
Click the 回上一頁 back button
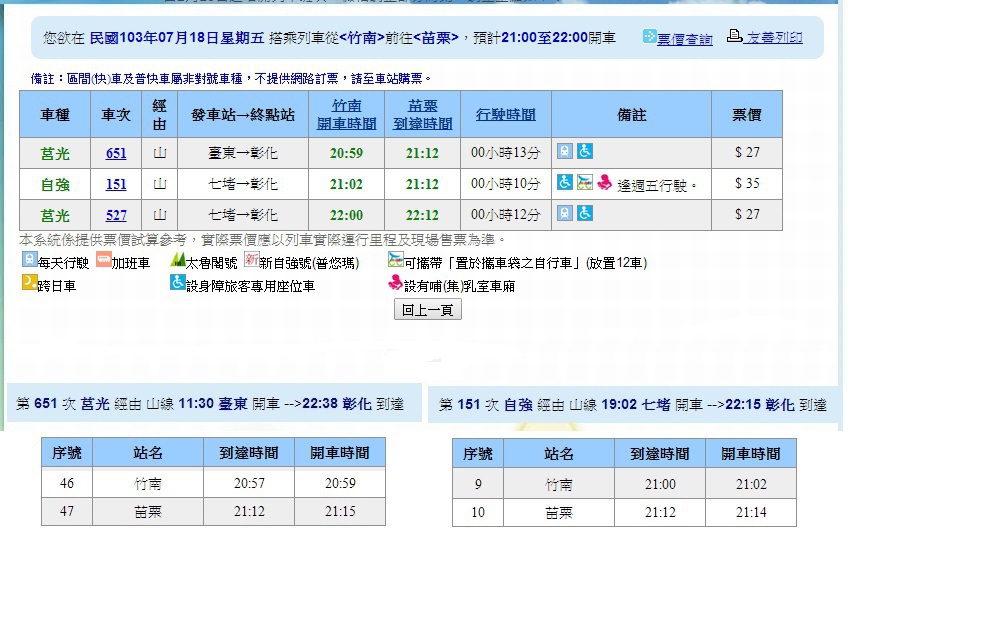coord(428,310)
